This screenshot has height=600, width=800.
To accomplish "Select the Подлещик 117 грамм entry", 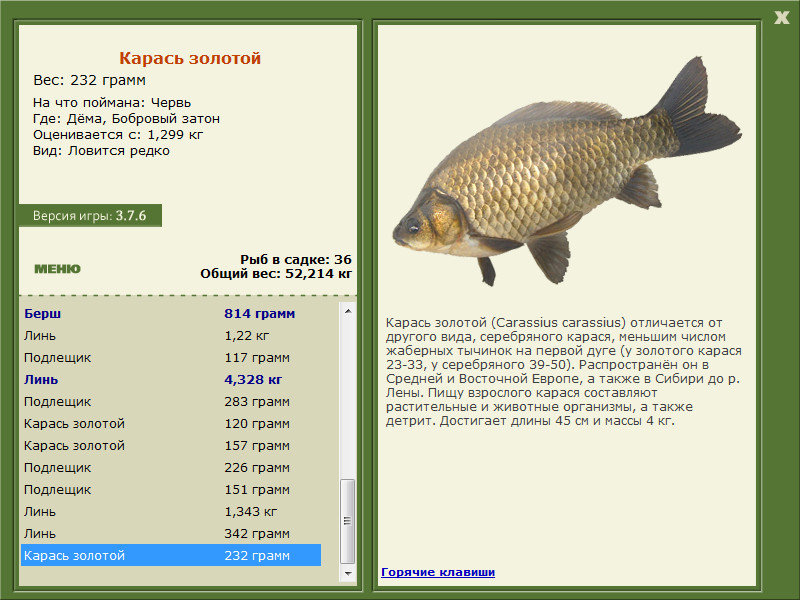I will tap(171, 358).
